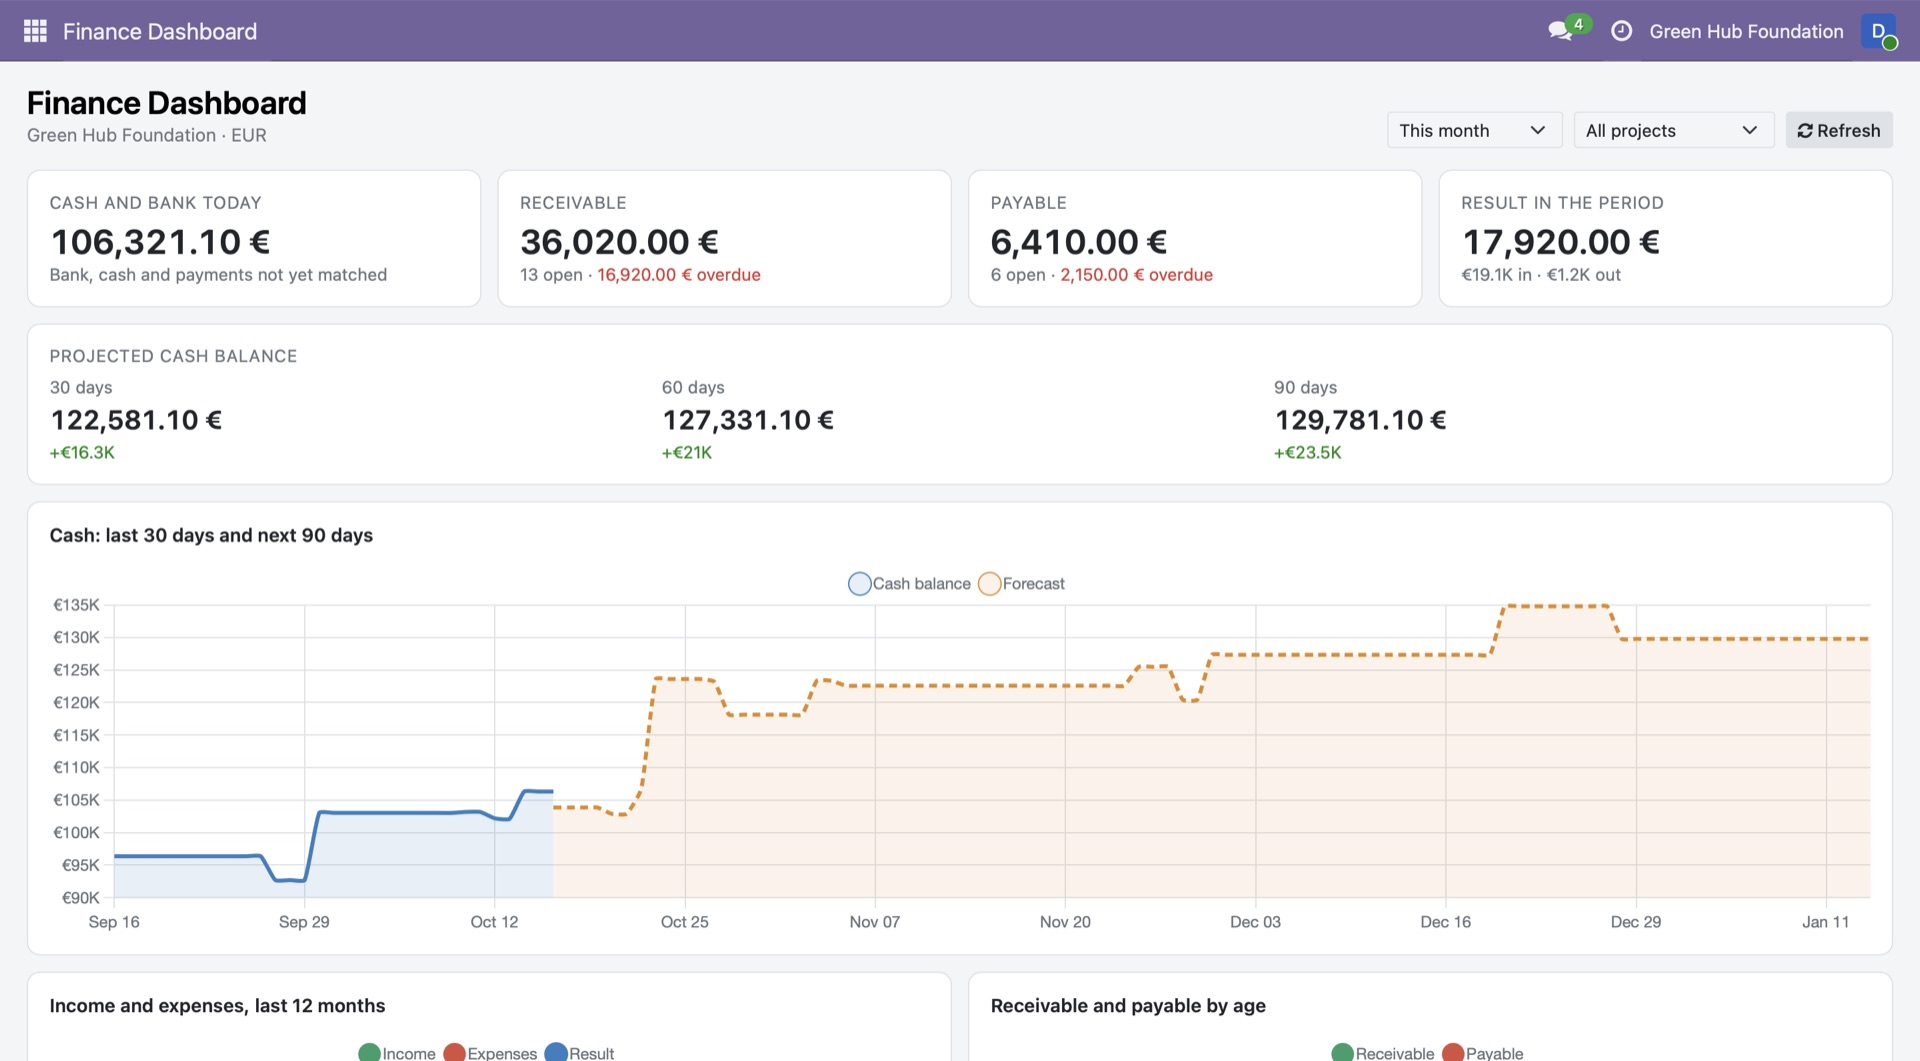Click the 90 days projected balance 129,781.10 €
Viewport: 1920px width, 1061px height.
click(x=1360, y=420)
